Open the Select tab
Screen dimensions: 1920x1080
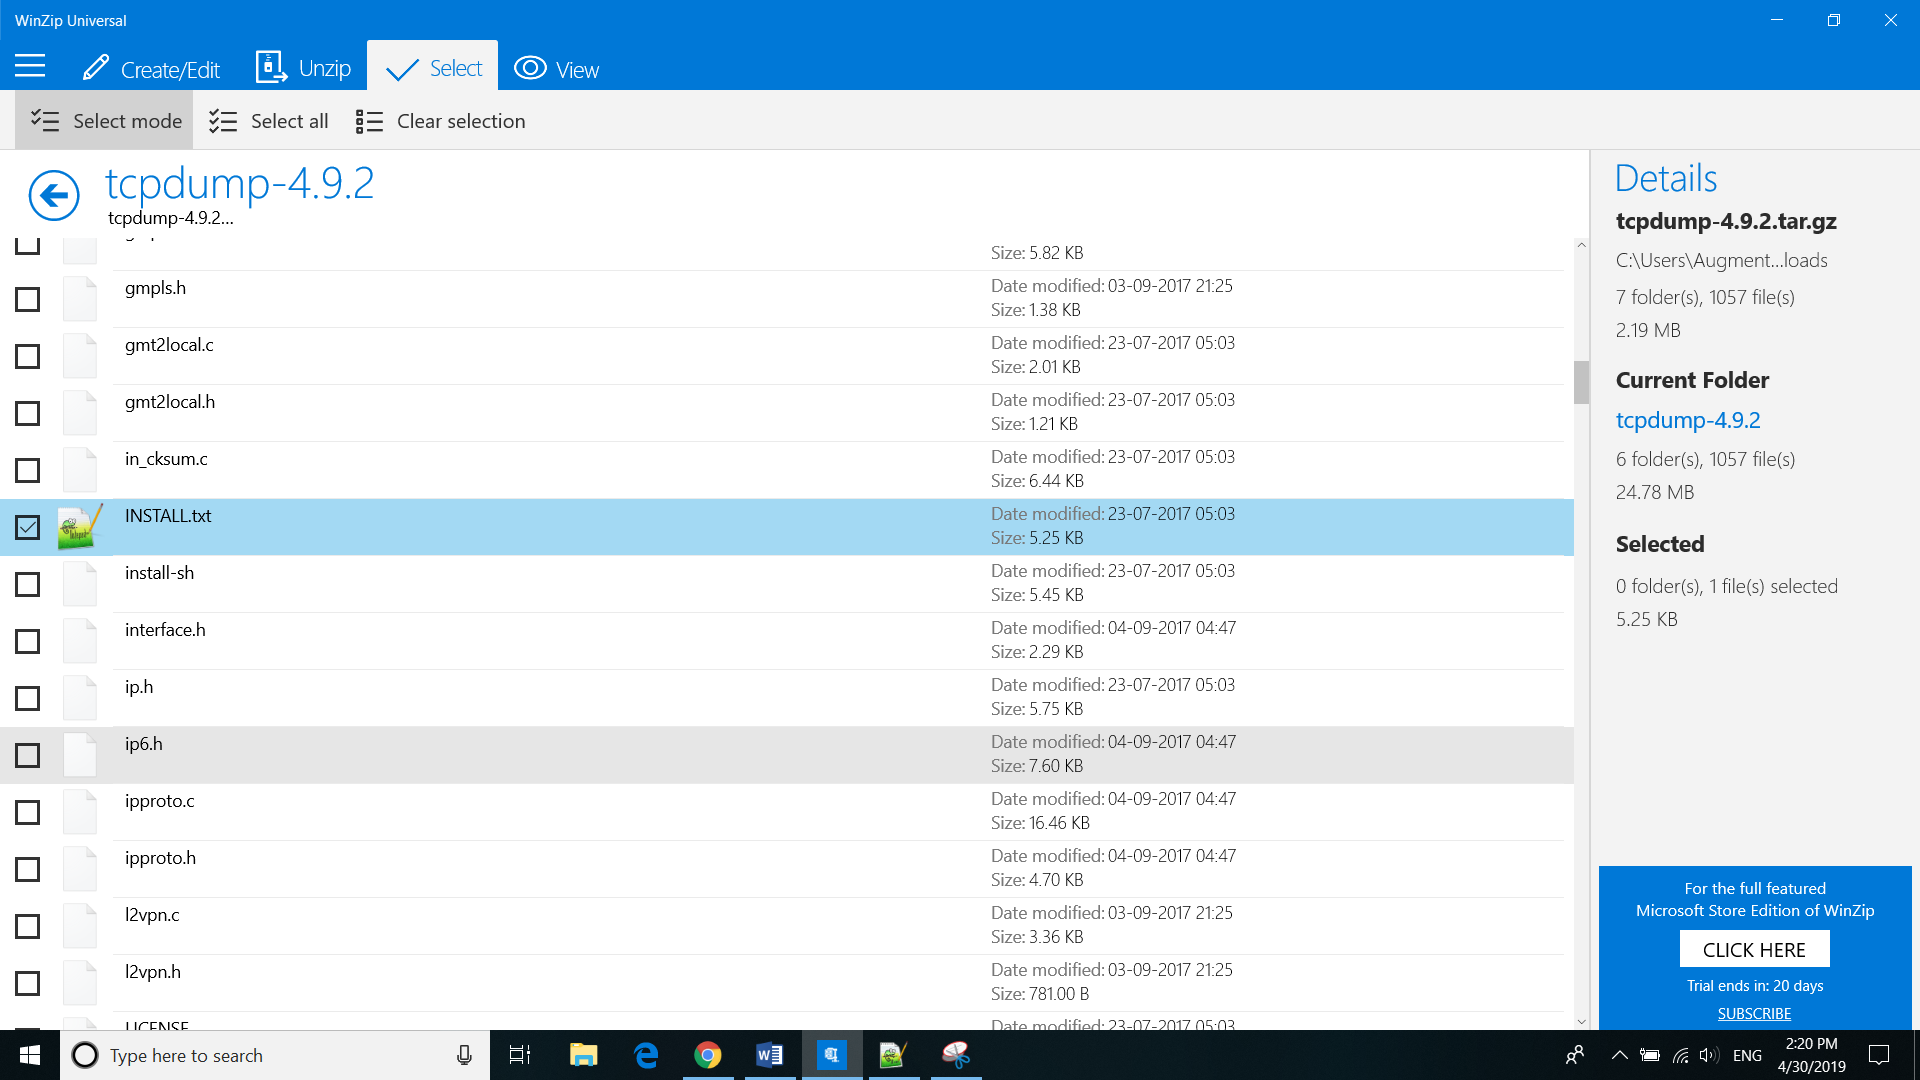pos(433,68)
